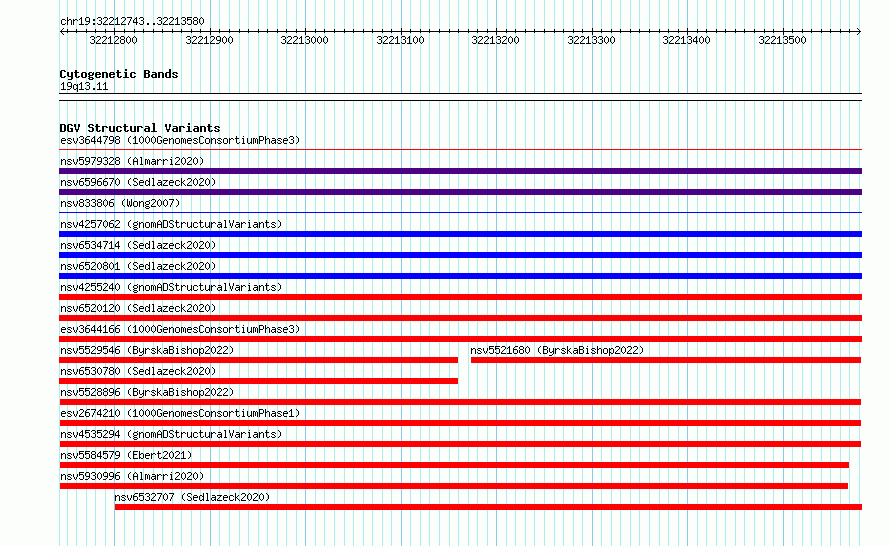This screenshot has height=546, width=890.
Task: Click the left arrow of the ruler
Action: [62, 31]
